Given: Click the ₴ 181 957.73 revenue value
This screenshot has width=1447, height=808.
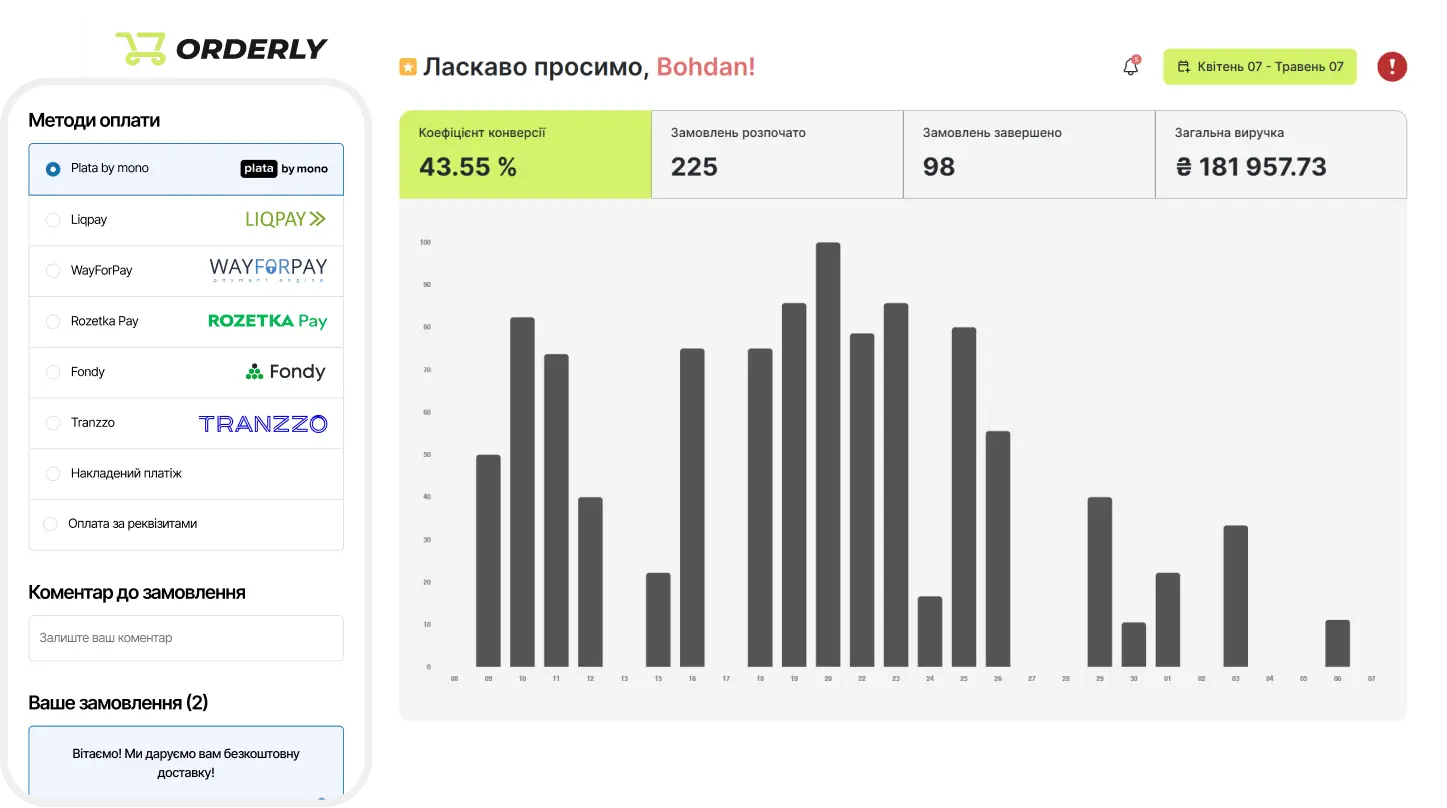Looking at the screenshot, I should (x=1251, y=167).
